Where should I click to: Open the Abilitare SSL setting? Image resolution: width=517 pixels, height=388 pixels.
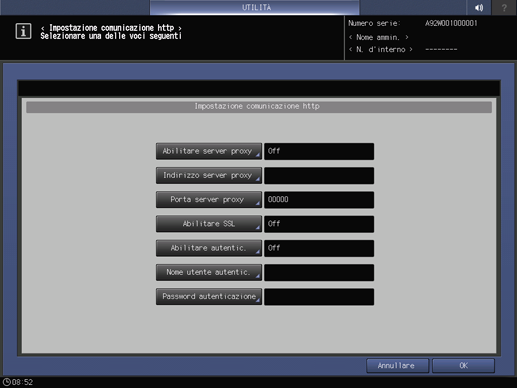click(x=209, y=224)
